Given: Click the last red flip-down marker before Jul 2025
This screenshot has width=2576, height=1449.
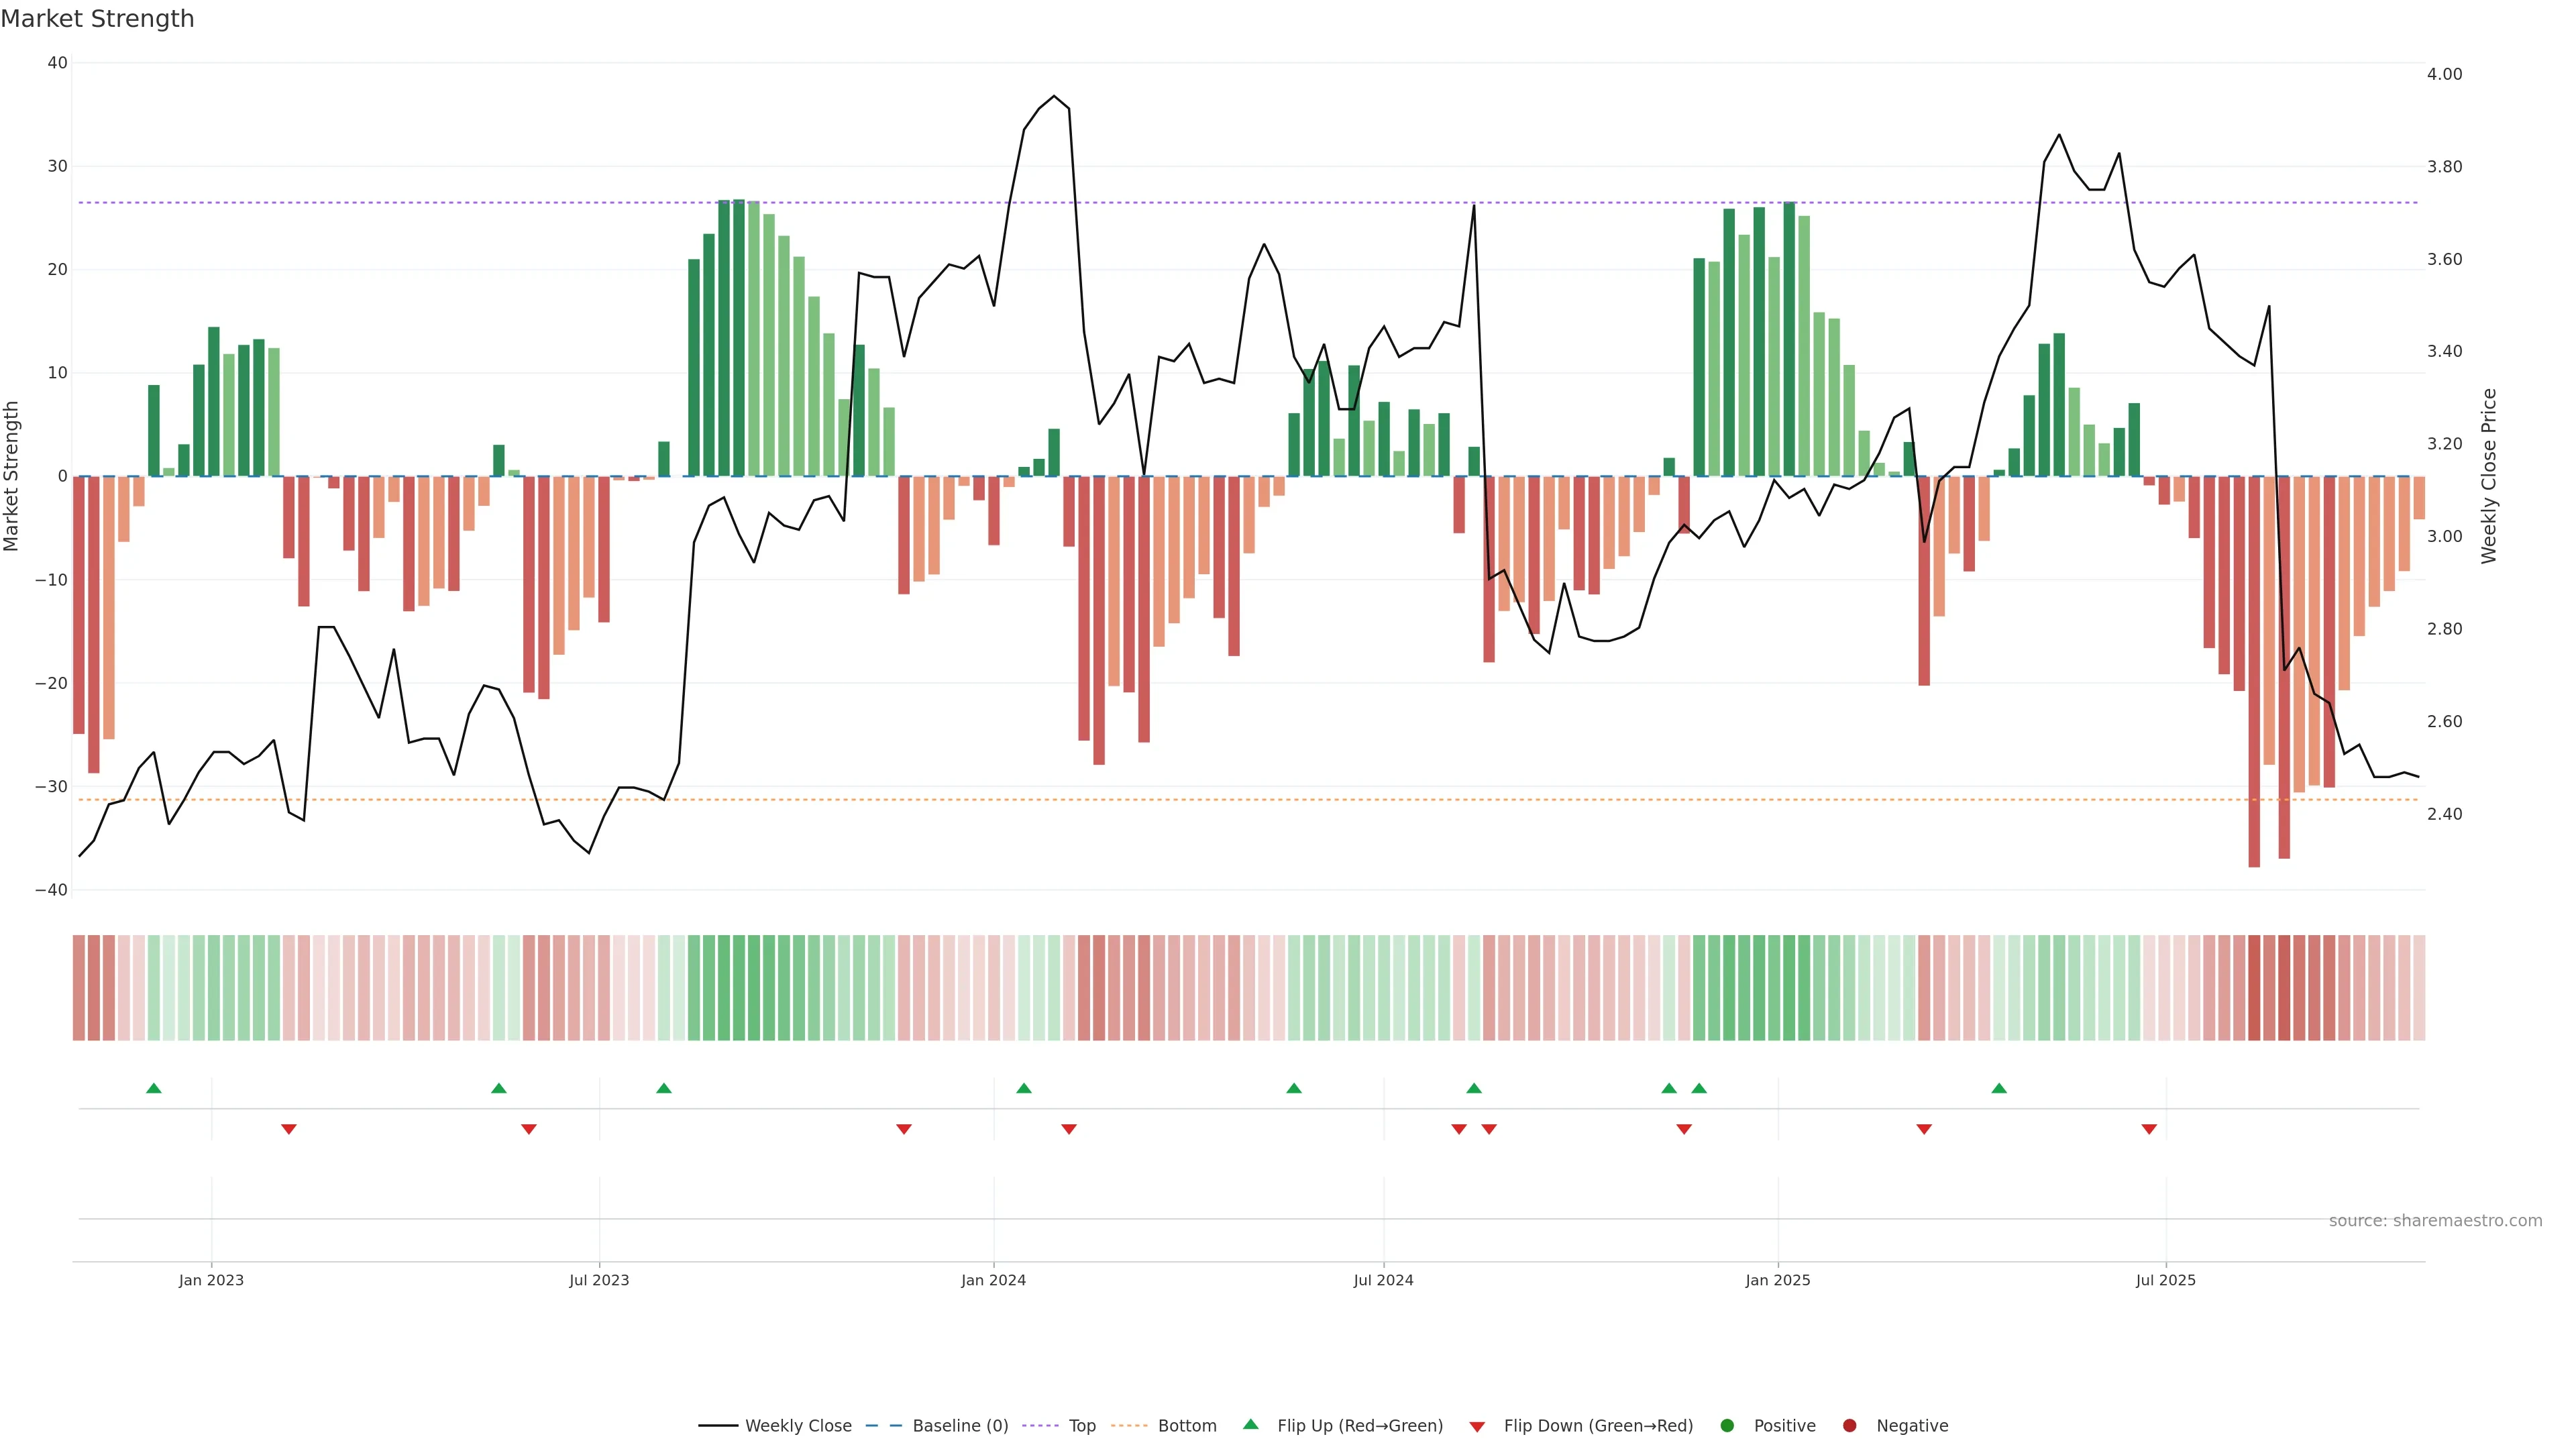Looking at the screenshot, I should click(2149, 1129).
